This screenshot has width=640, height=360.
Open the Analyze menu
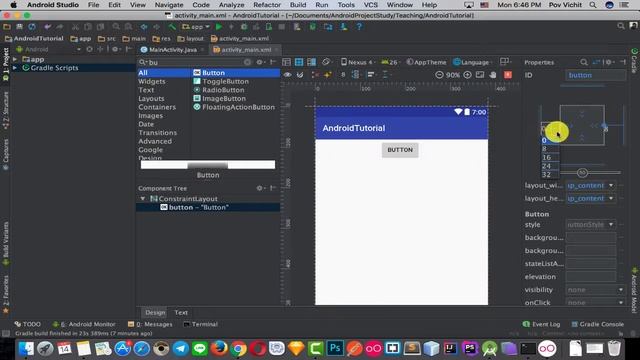231,5
